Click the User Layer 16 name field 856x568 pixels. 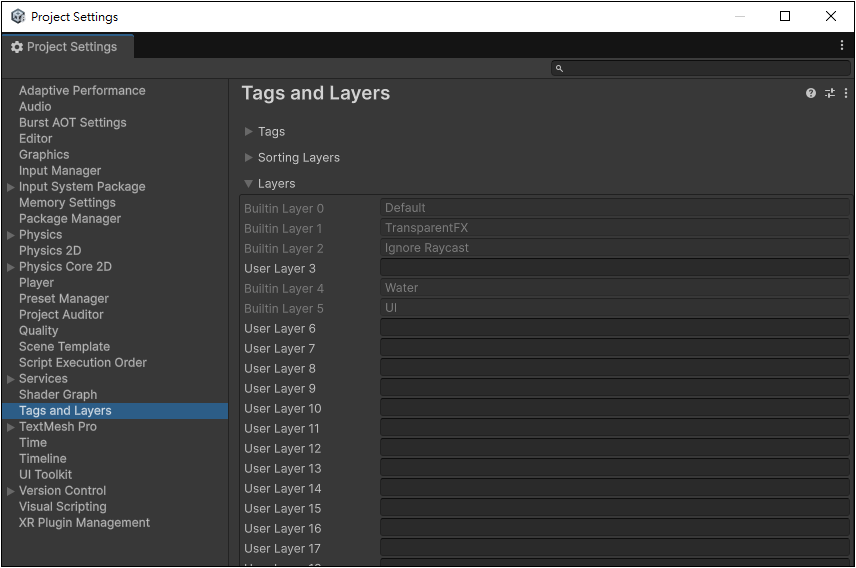pos(615,528)
